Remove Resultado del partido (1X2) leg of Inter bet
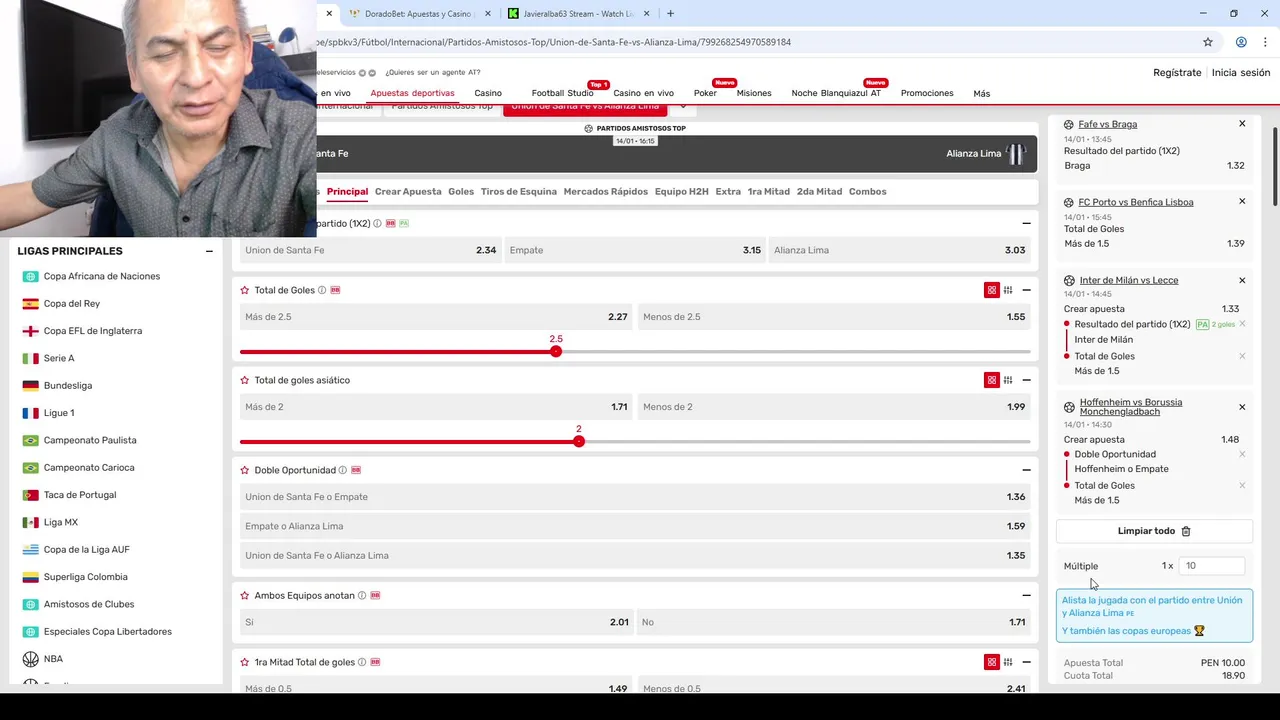1280x720 pixels. click(1242, 324)
